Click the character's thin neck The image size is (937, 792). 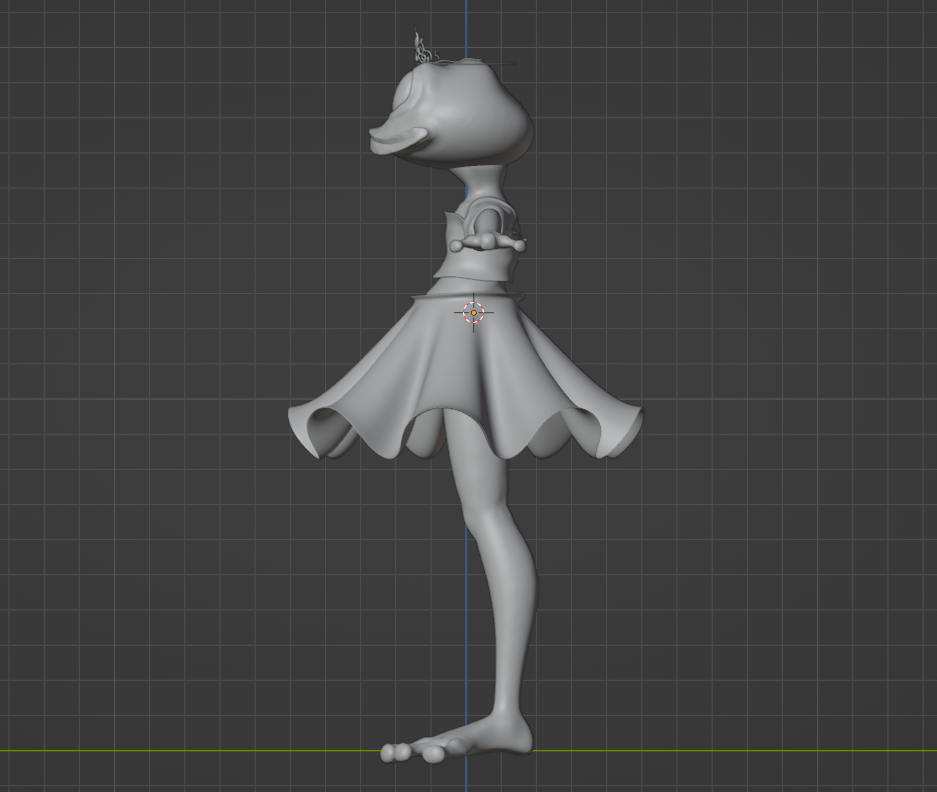click(485, 184)
